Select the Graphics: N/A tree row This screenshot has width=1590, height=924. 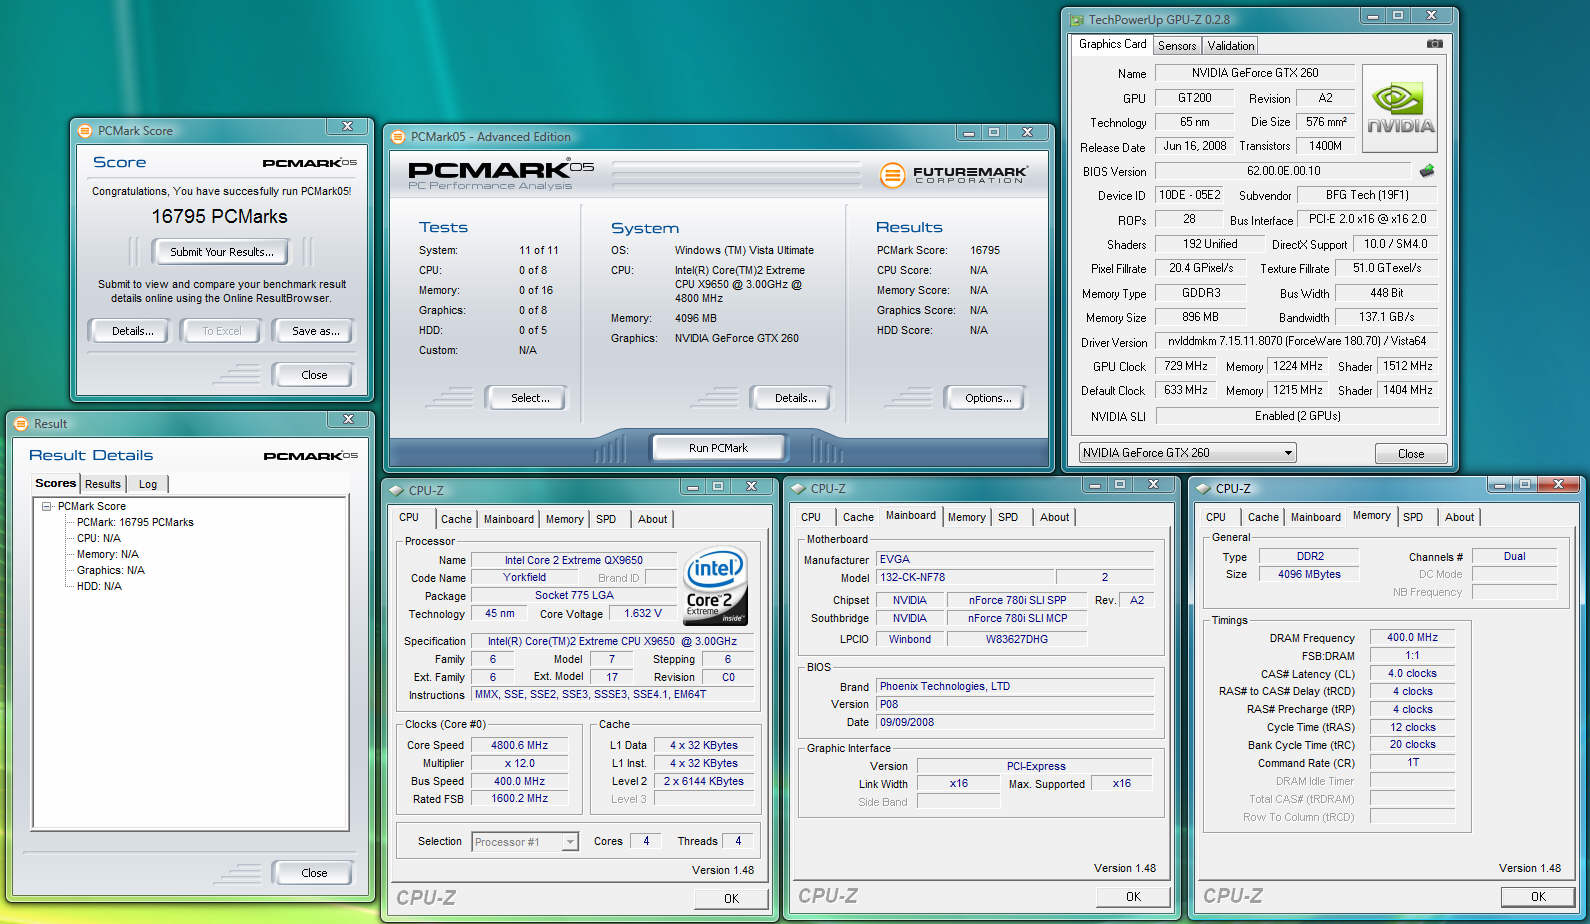pos(111,571)
